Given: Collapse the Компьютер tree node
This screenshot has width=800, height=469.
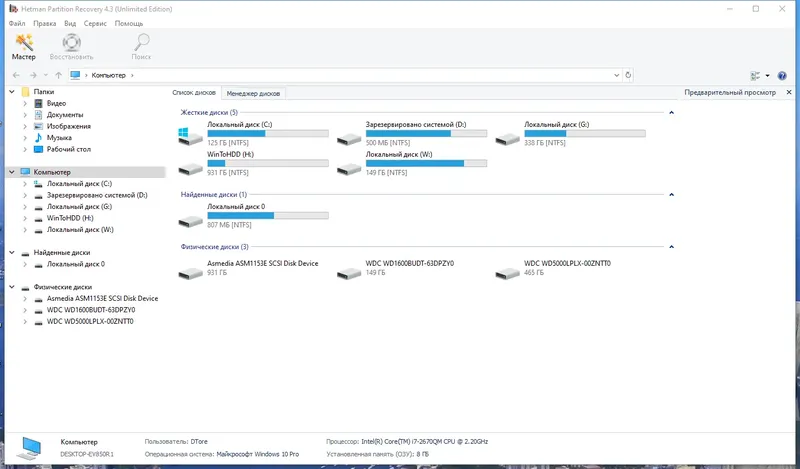Looking at the screenshot, I should [11, 172].
